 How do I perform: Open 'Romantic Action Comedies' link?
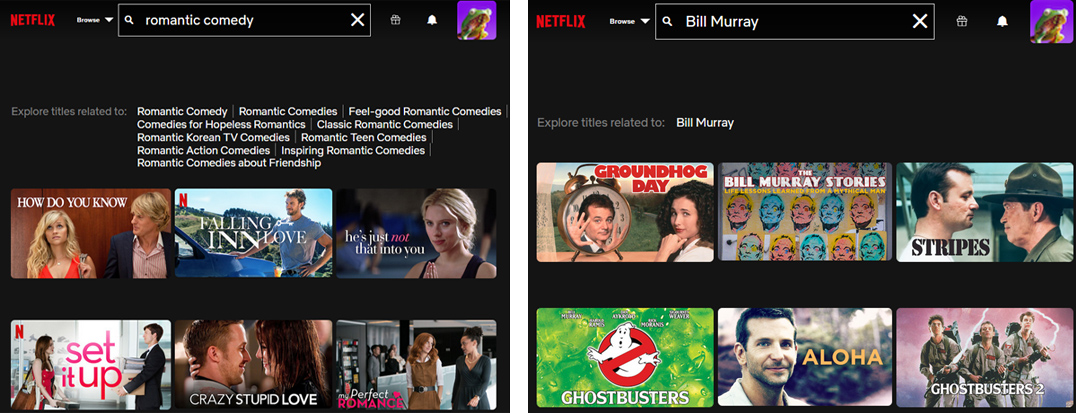click(x=203, y=150)
